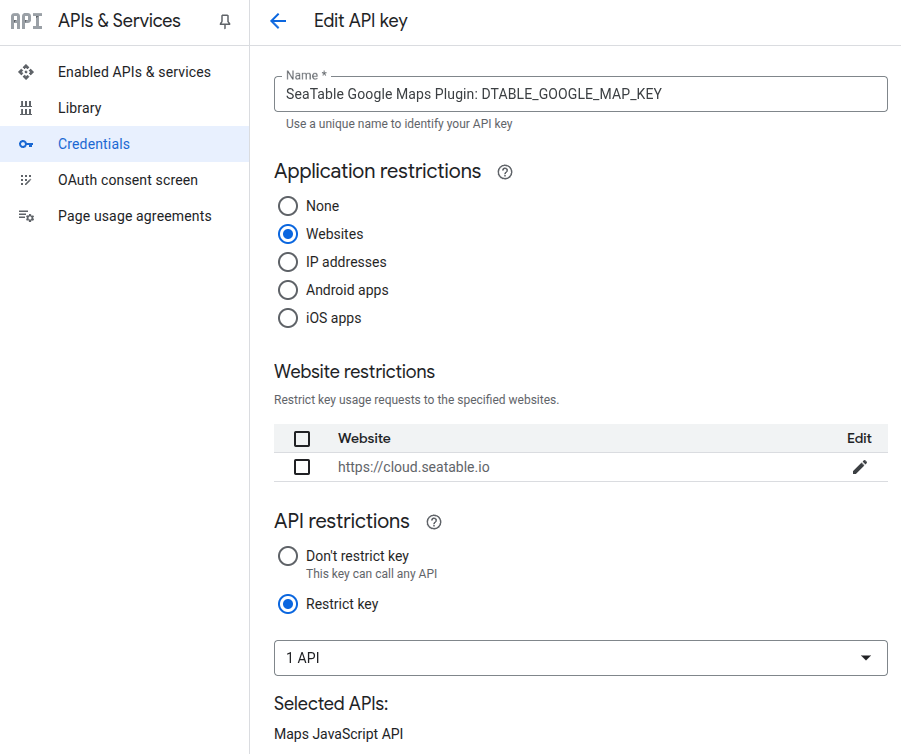901x754 pixels.
Task: Edit the cloud.seatable.io website with pencil icon
Action: [859, 467]
